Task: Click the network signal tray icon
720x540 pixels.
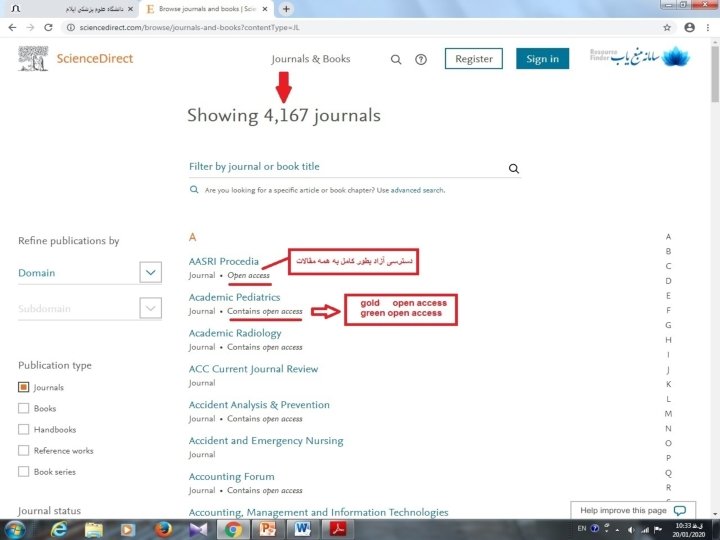Action: (x=645, y=530)
